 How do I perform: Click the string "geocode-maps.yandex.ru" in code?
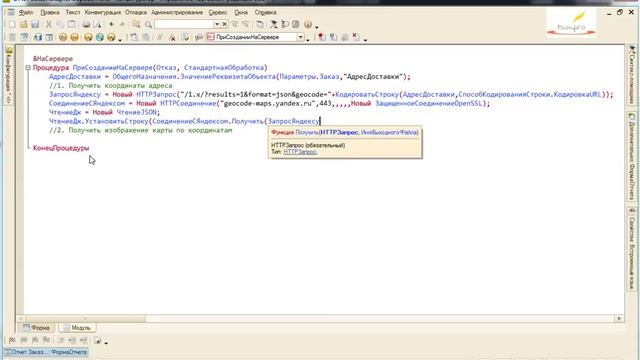point(268,103)
